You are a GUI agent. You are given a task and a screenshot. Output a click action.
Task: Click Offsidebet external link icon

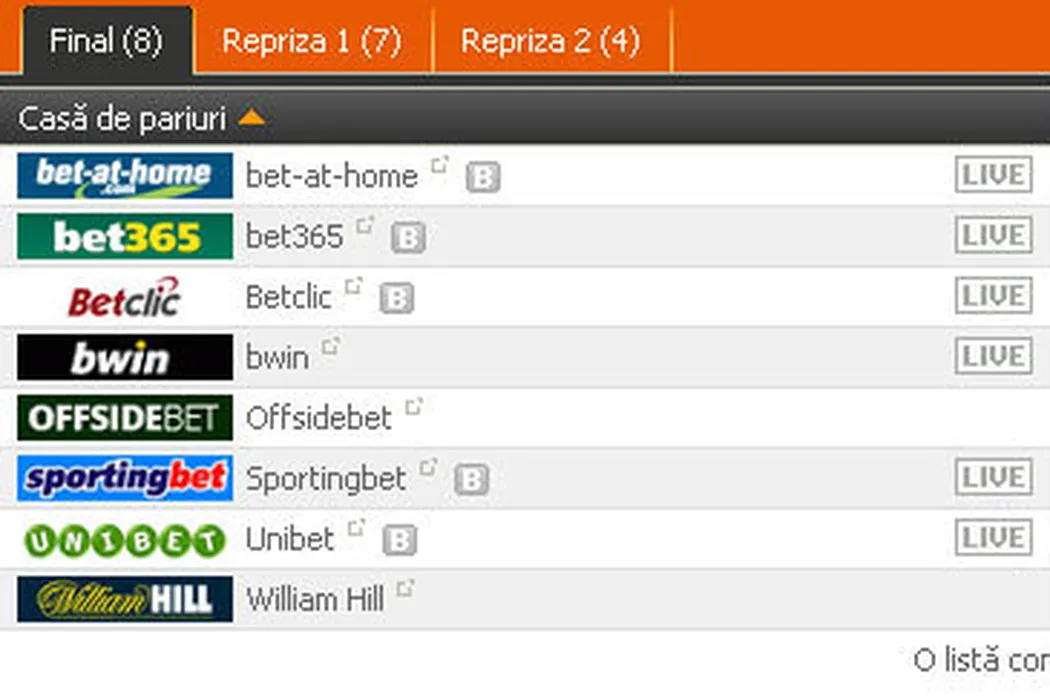pos(413,406)
